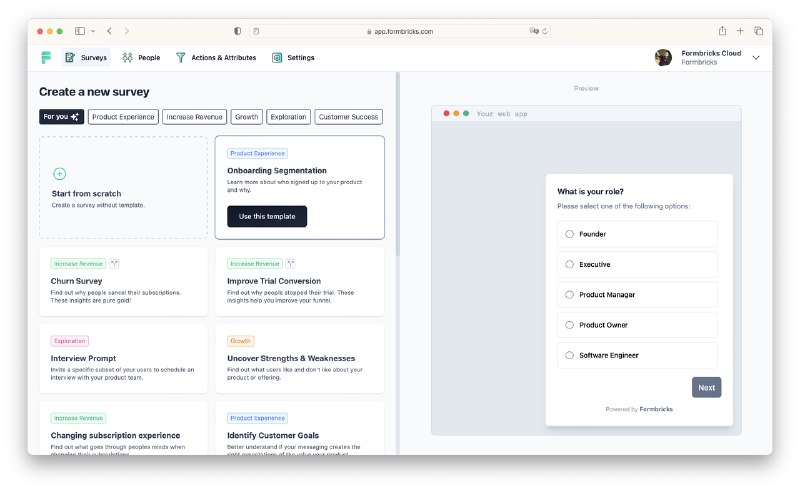800x491 pixels.
Task: Click the template list scrollbar
Action: point(397,163)
